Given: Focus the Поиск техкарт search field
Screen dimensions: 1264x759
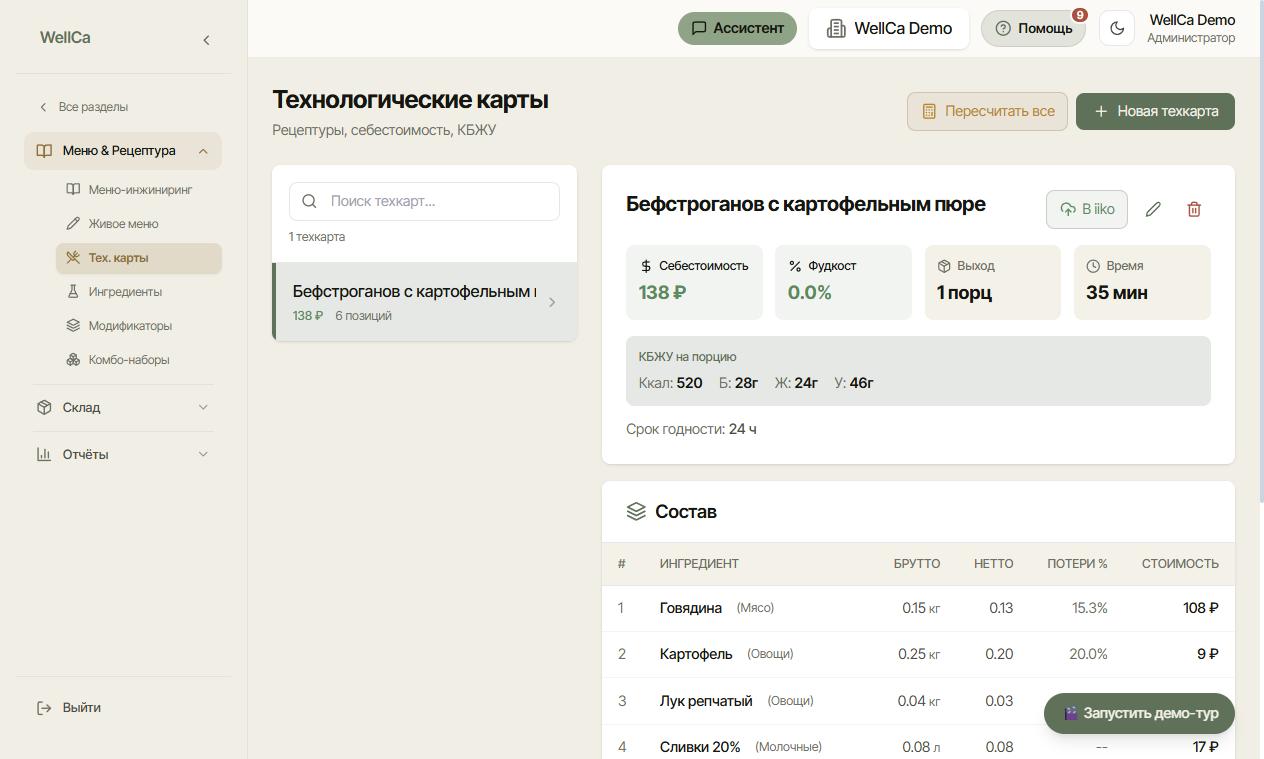Looking at the screenshot, I should [424, 201].
